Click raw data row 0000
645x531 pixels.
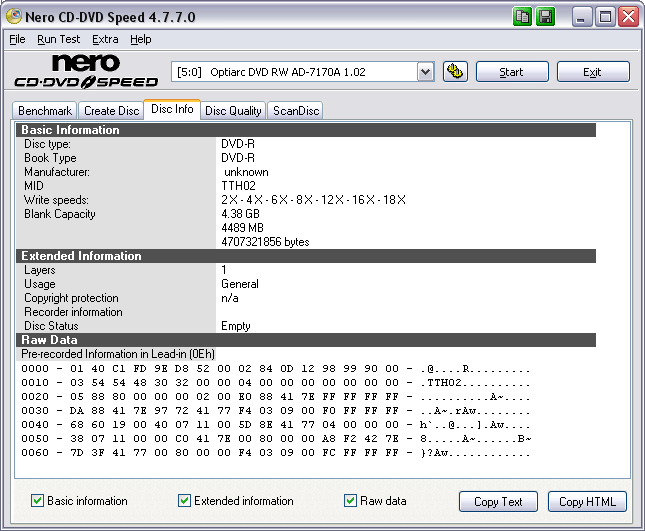276,369
